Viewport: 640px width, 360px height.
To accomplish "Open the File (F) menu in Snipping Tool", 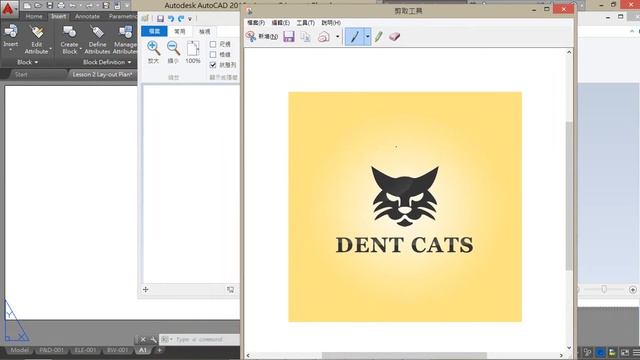I will click(x=256, y=23).
